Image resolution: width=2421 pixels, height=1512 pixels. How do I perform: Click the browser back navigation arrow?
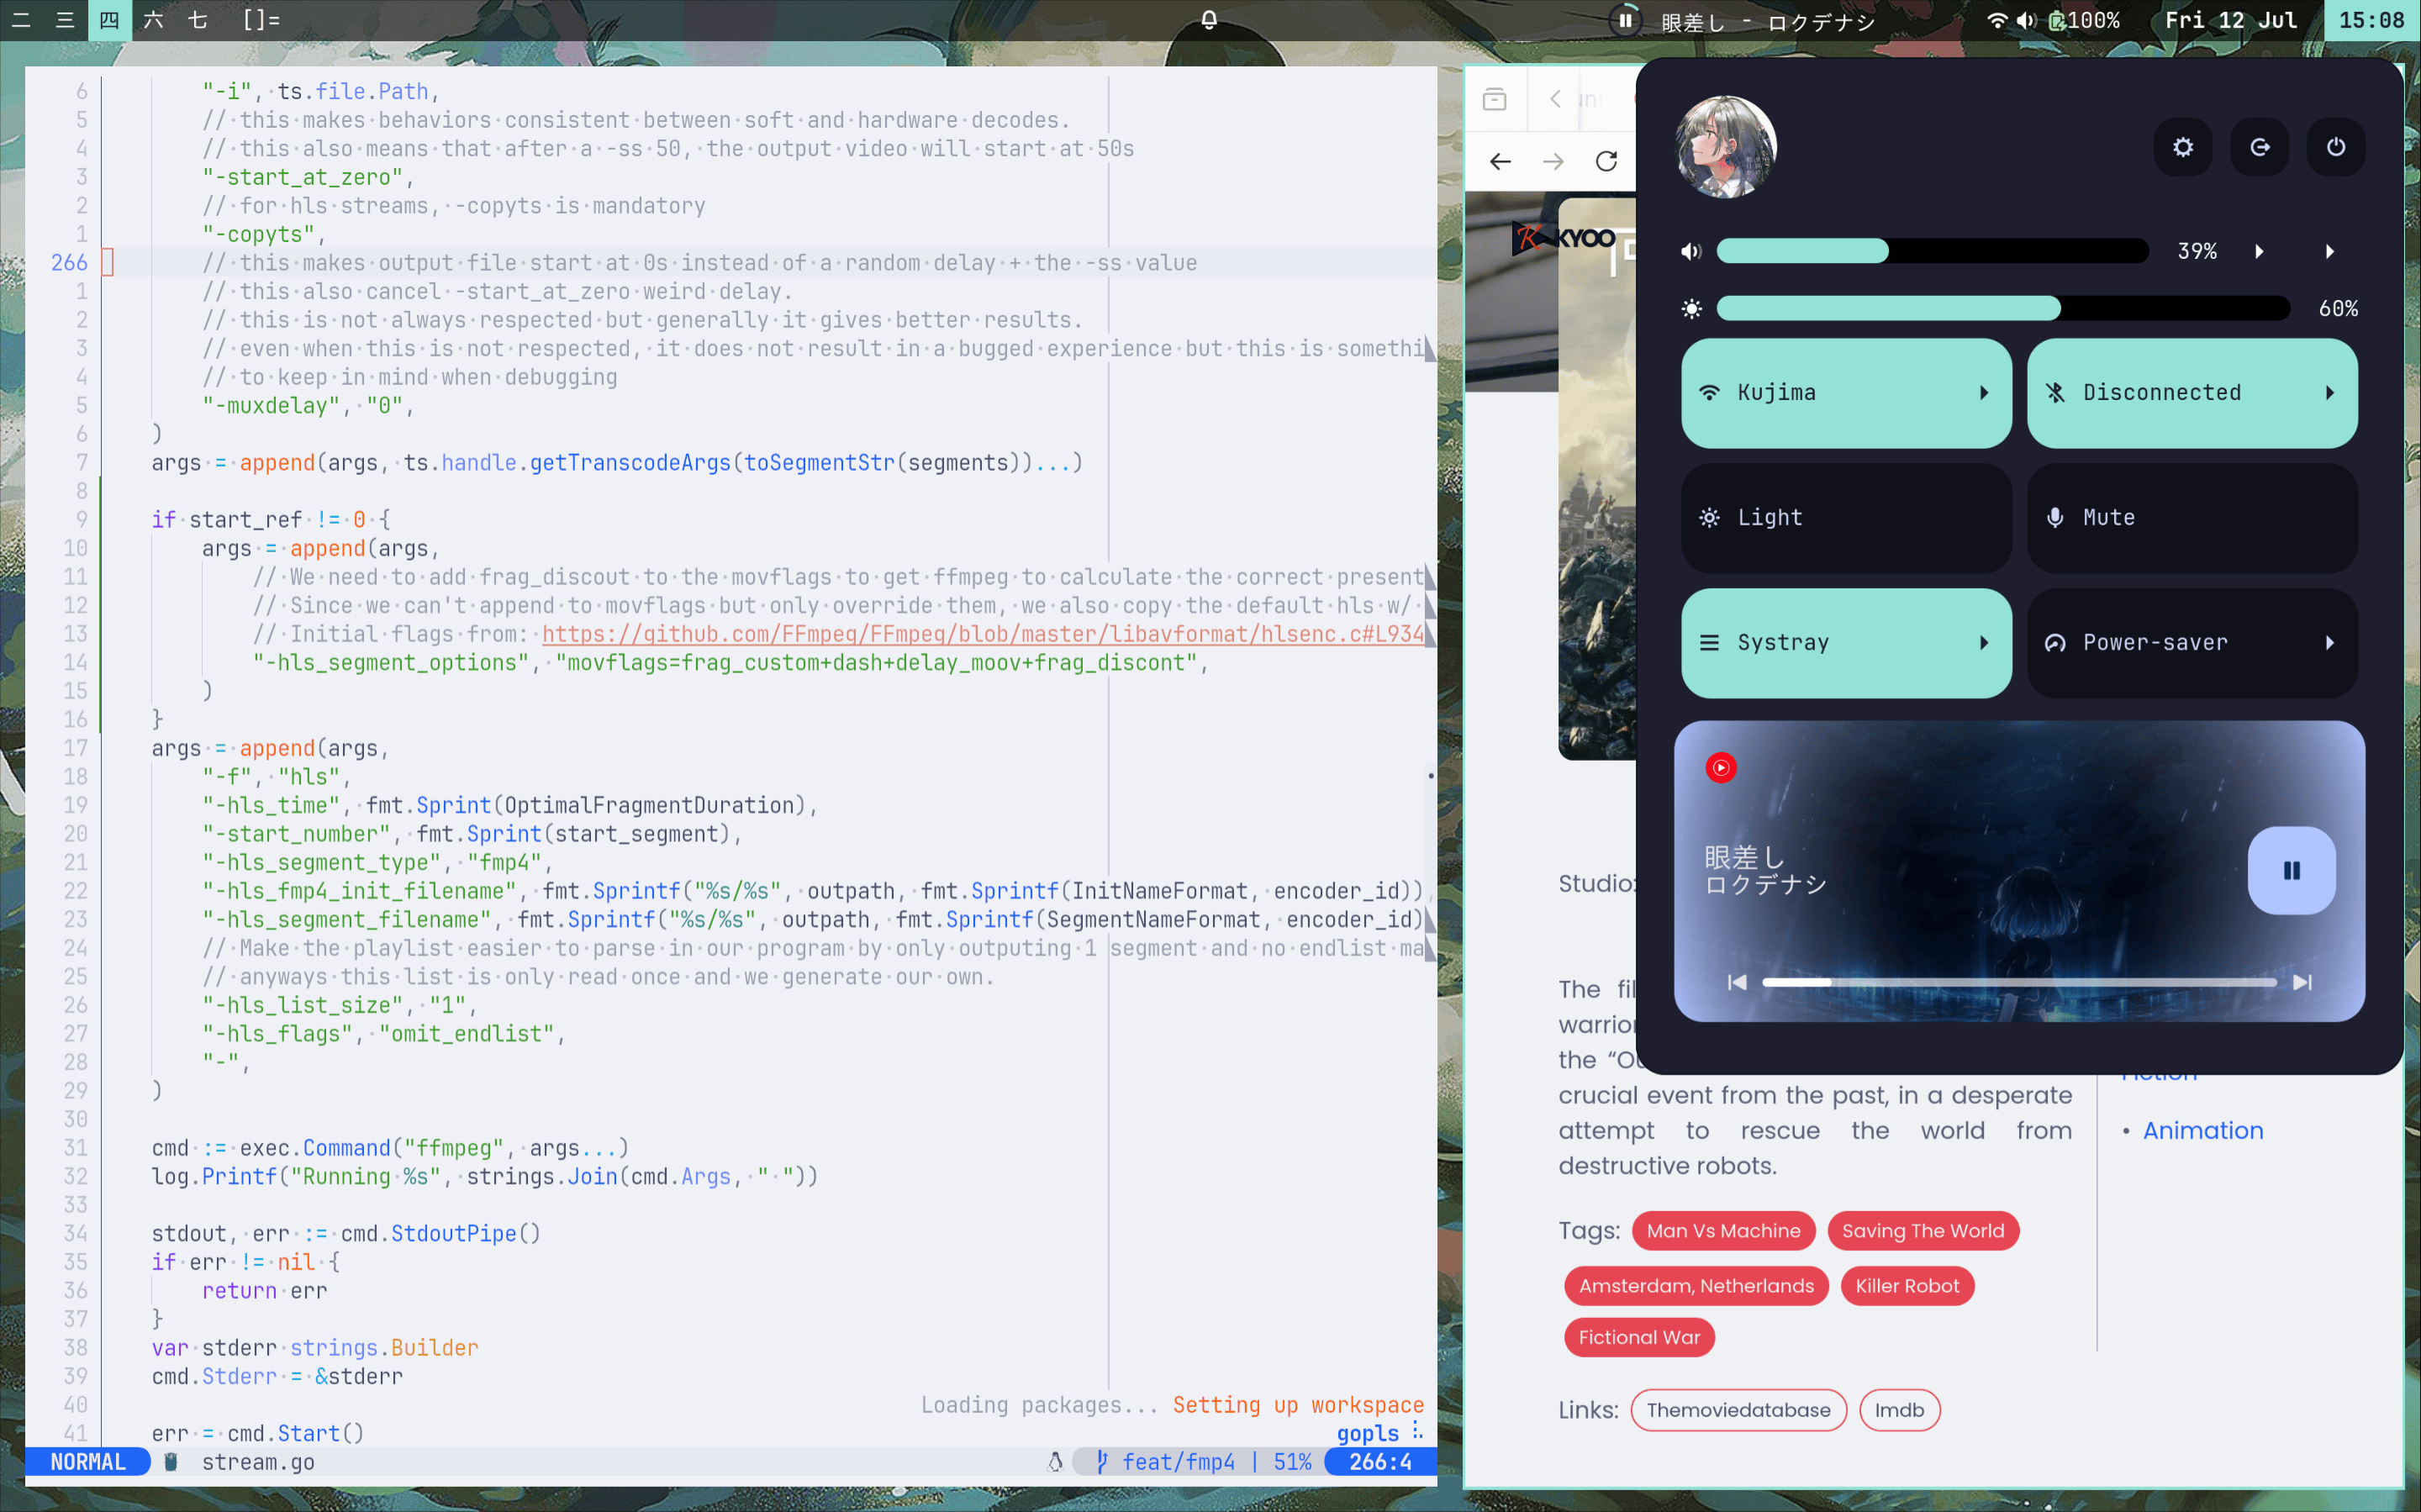tap(1500, 161)
